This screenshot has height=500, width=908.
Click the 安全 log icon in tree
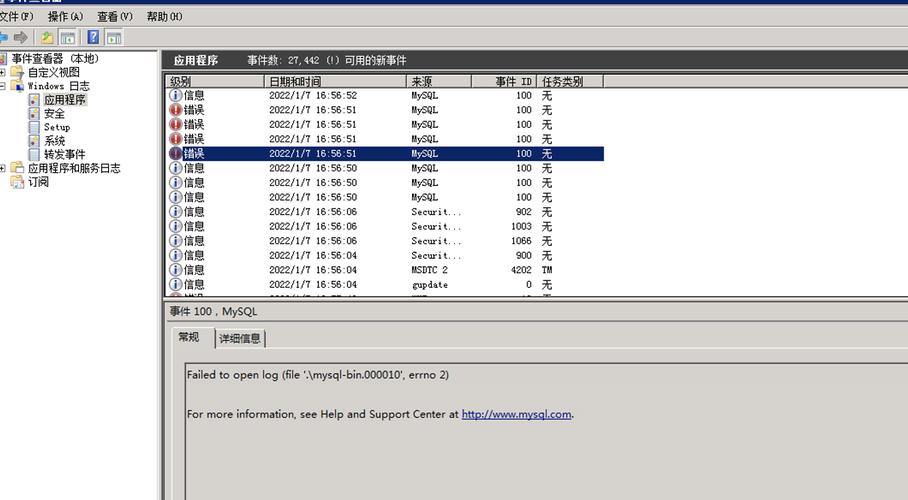(x=34, y=114)
